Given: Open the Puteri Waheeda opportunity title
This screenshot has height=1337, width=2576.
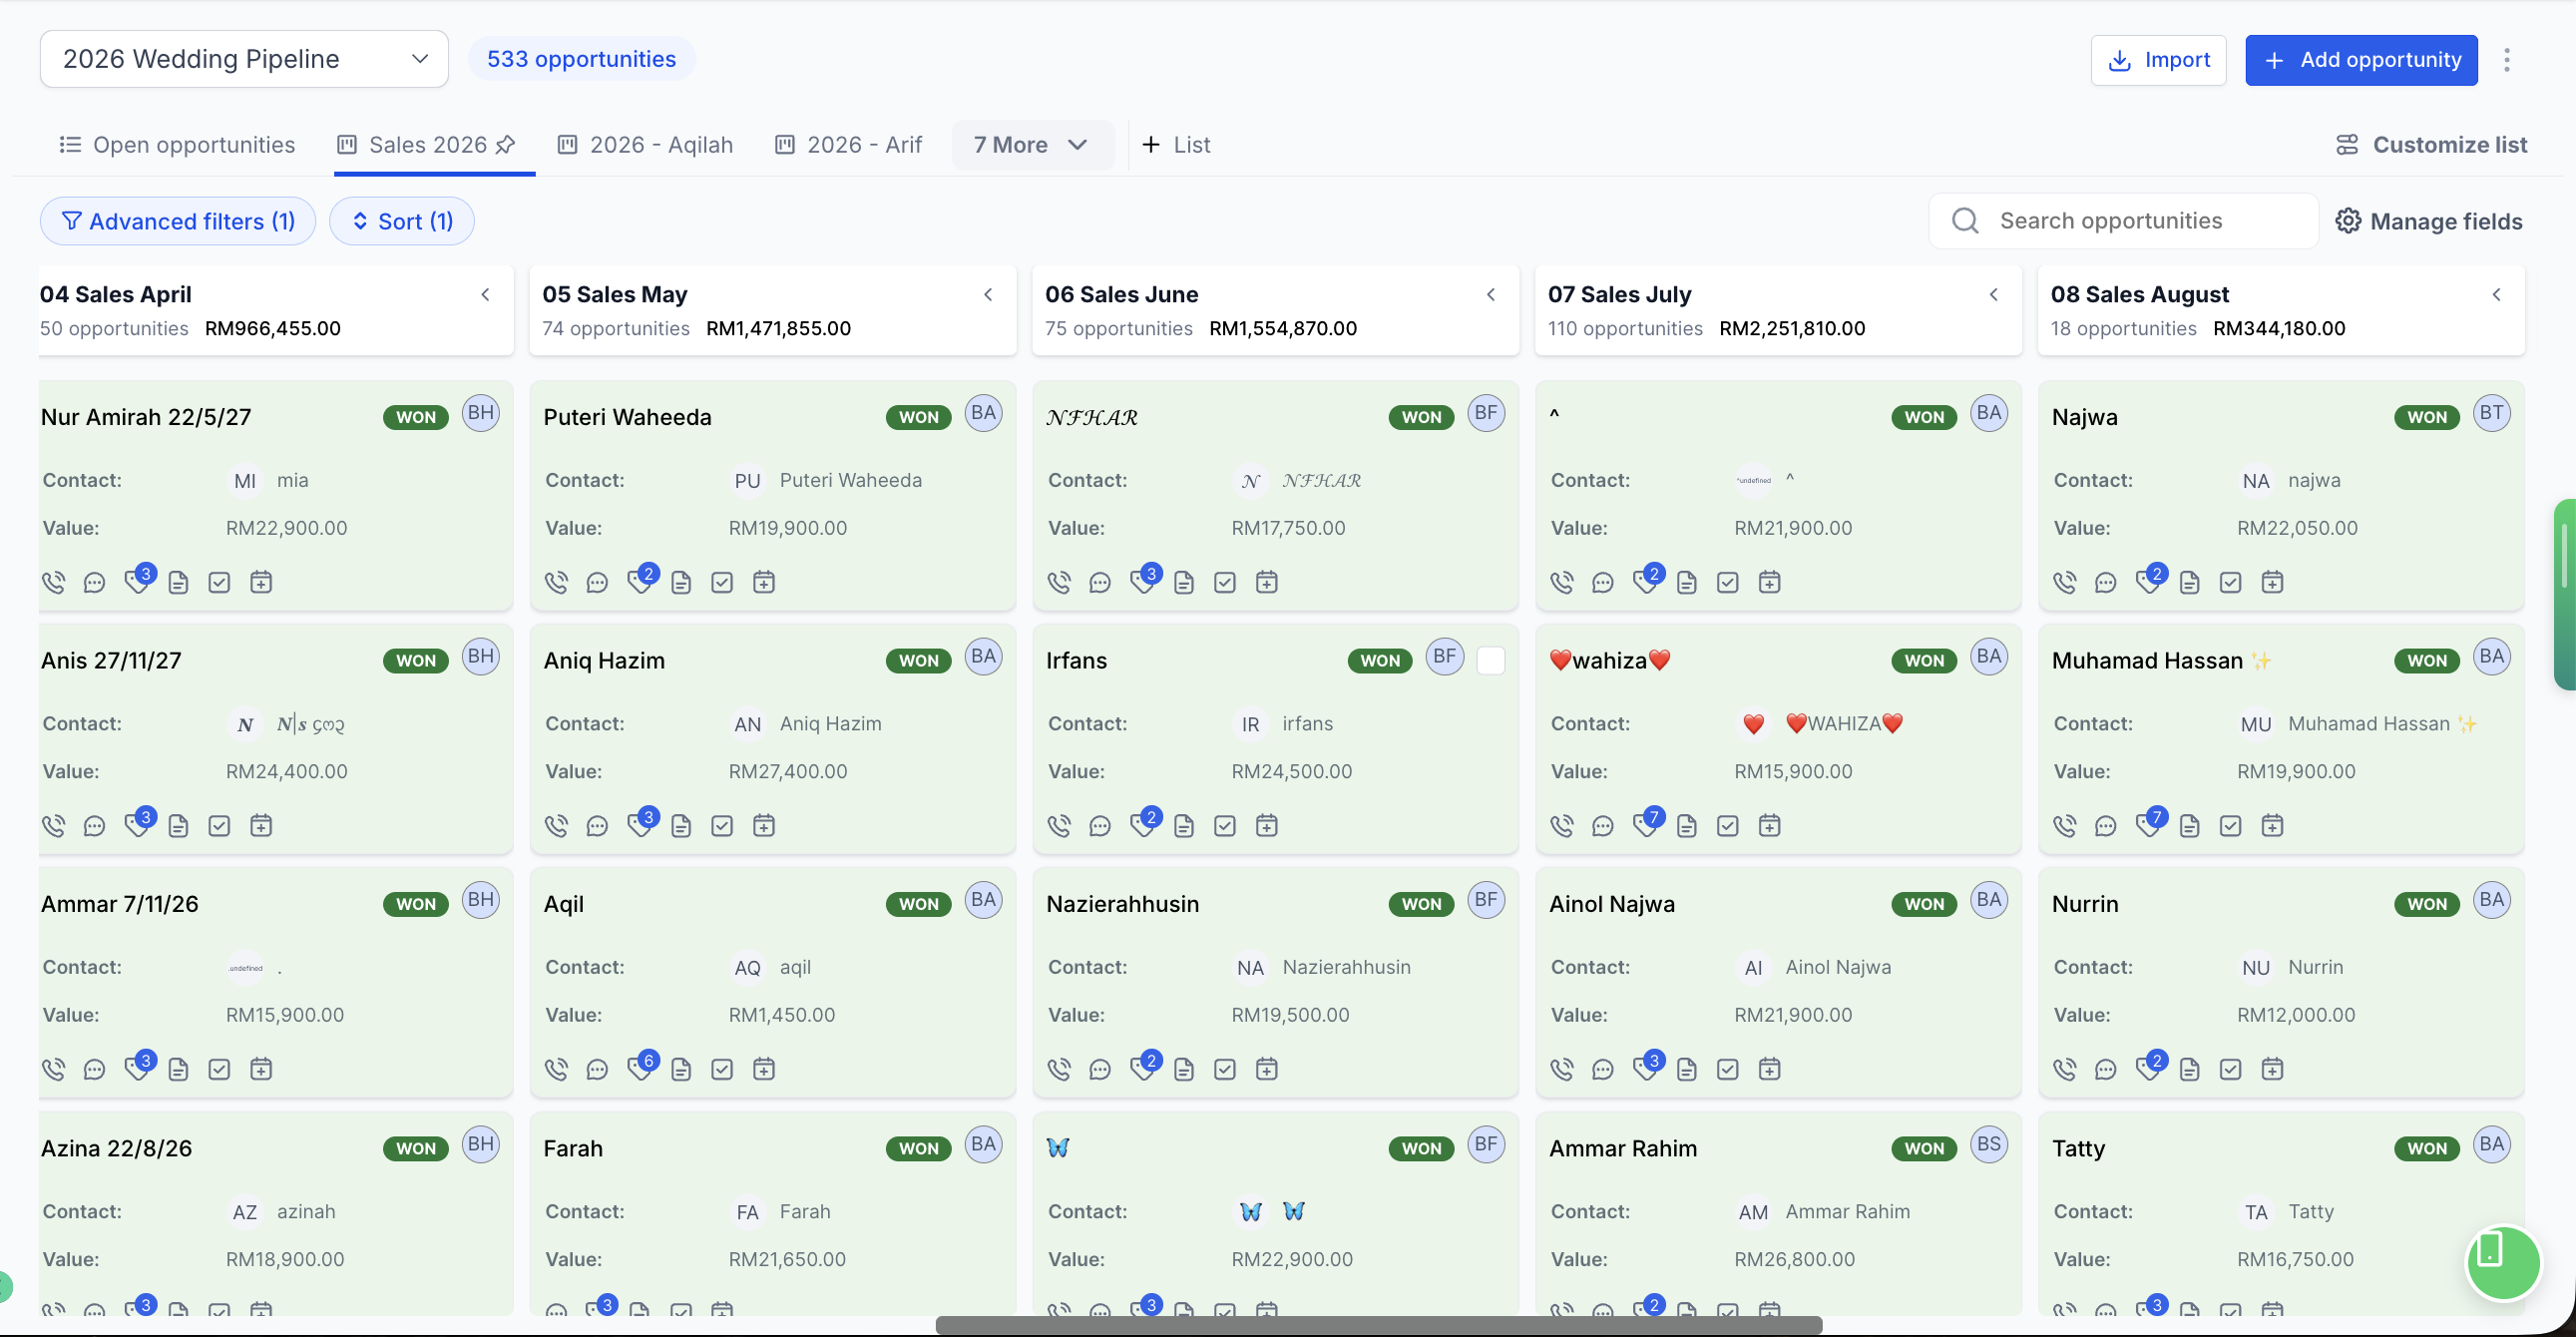Looking at the screenshot, I should [627, 417].
